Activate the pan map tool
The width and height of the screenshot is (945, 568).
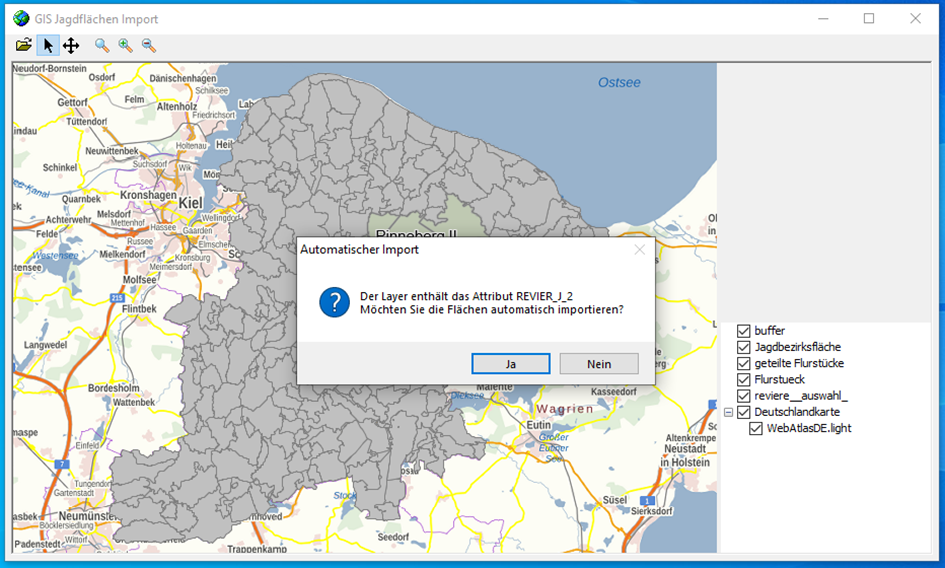pos(71,45)
